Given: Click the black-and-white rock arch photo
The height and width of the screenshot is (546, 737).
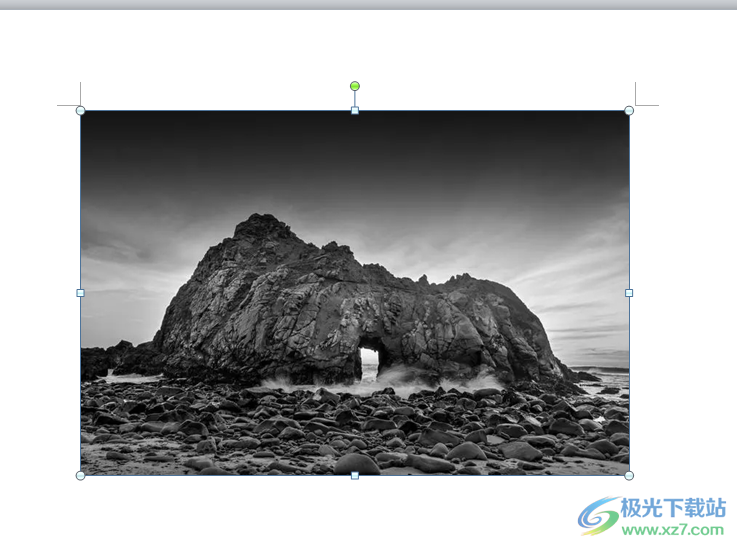Looking at the screenshot, I should coord(355,293).
